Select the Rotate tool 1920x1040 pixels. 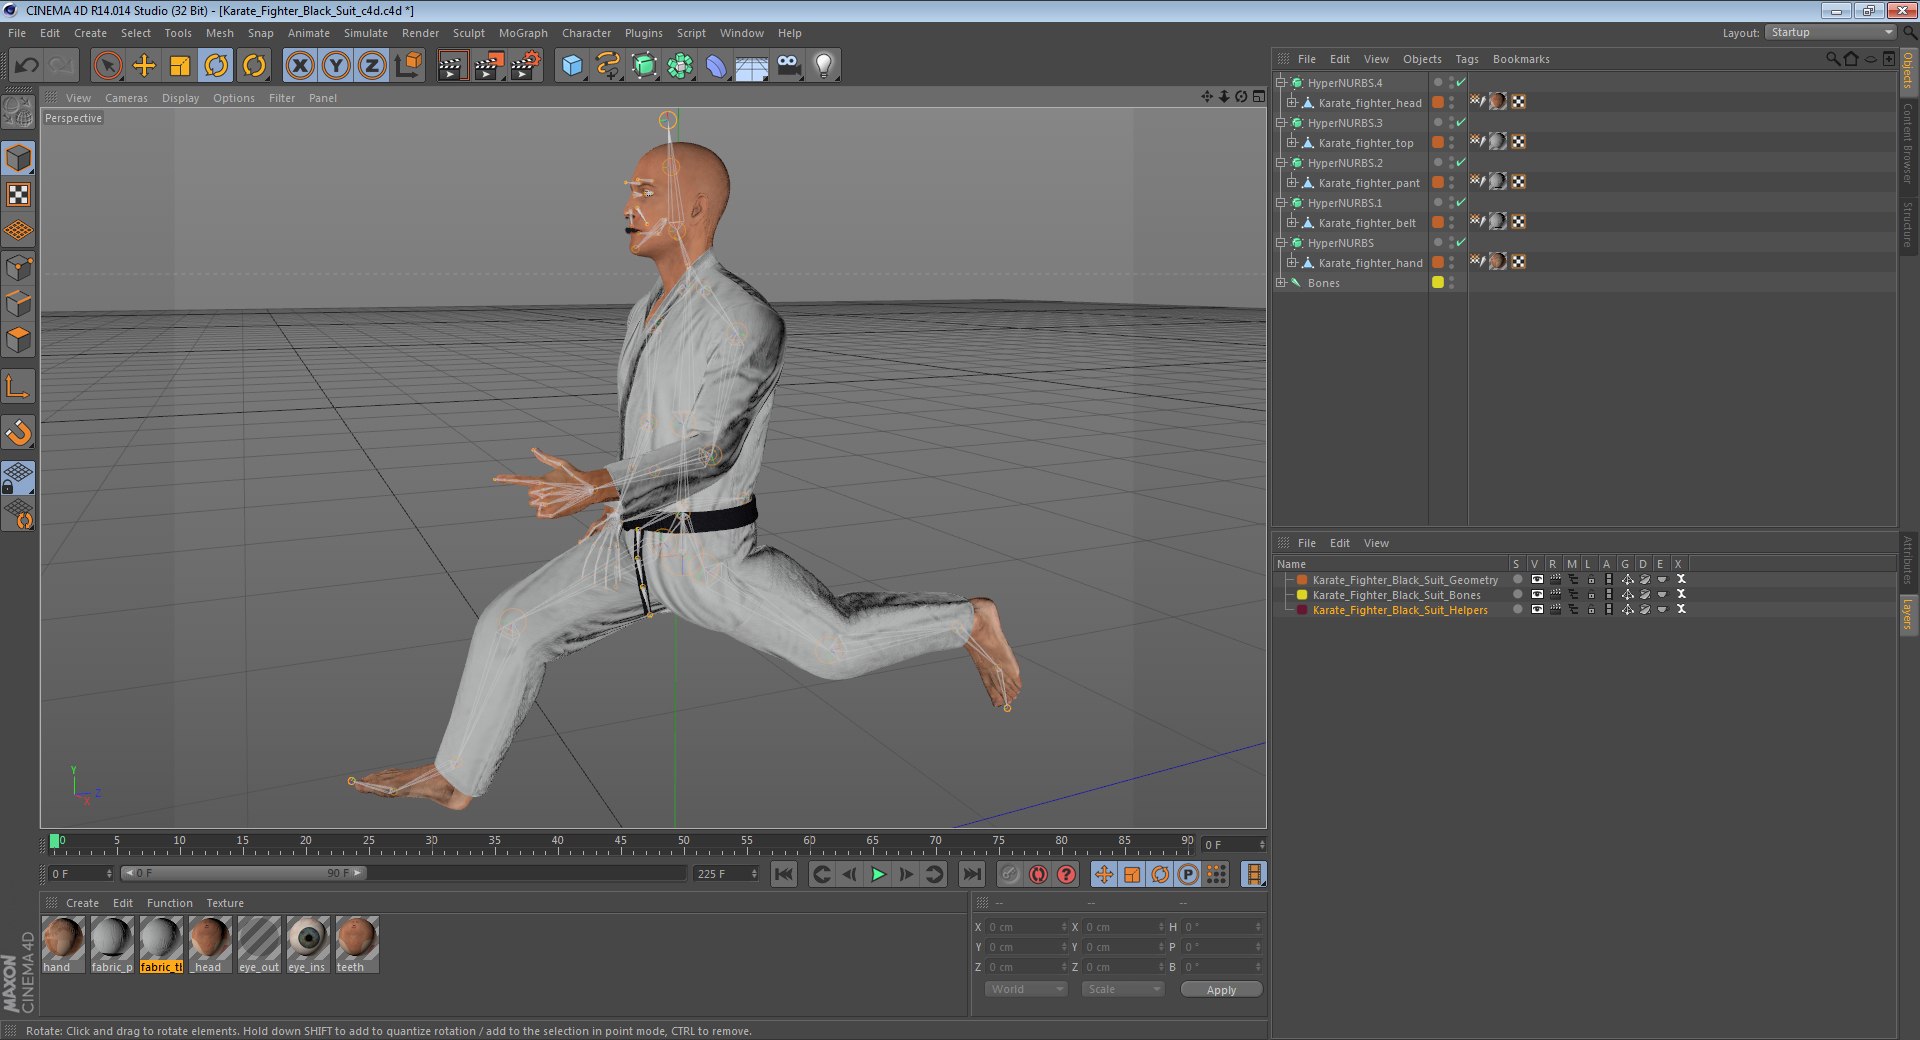pyautogui.click(x=216, y=66)
